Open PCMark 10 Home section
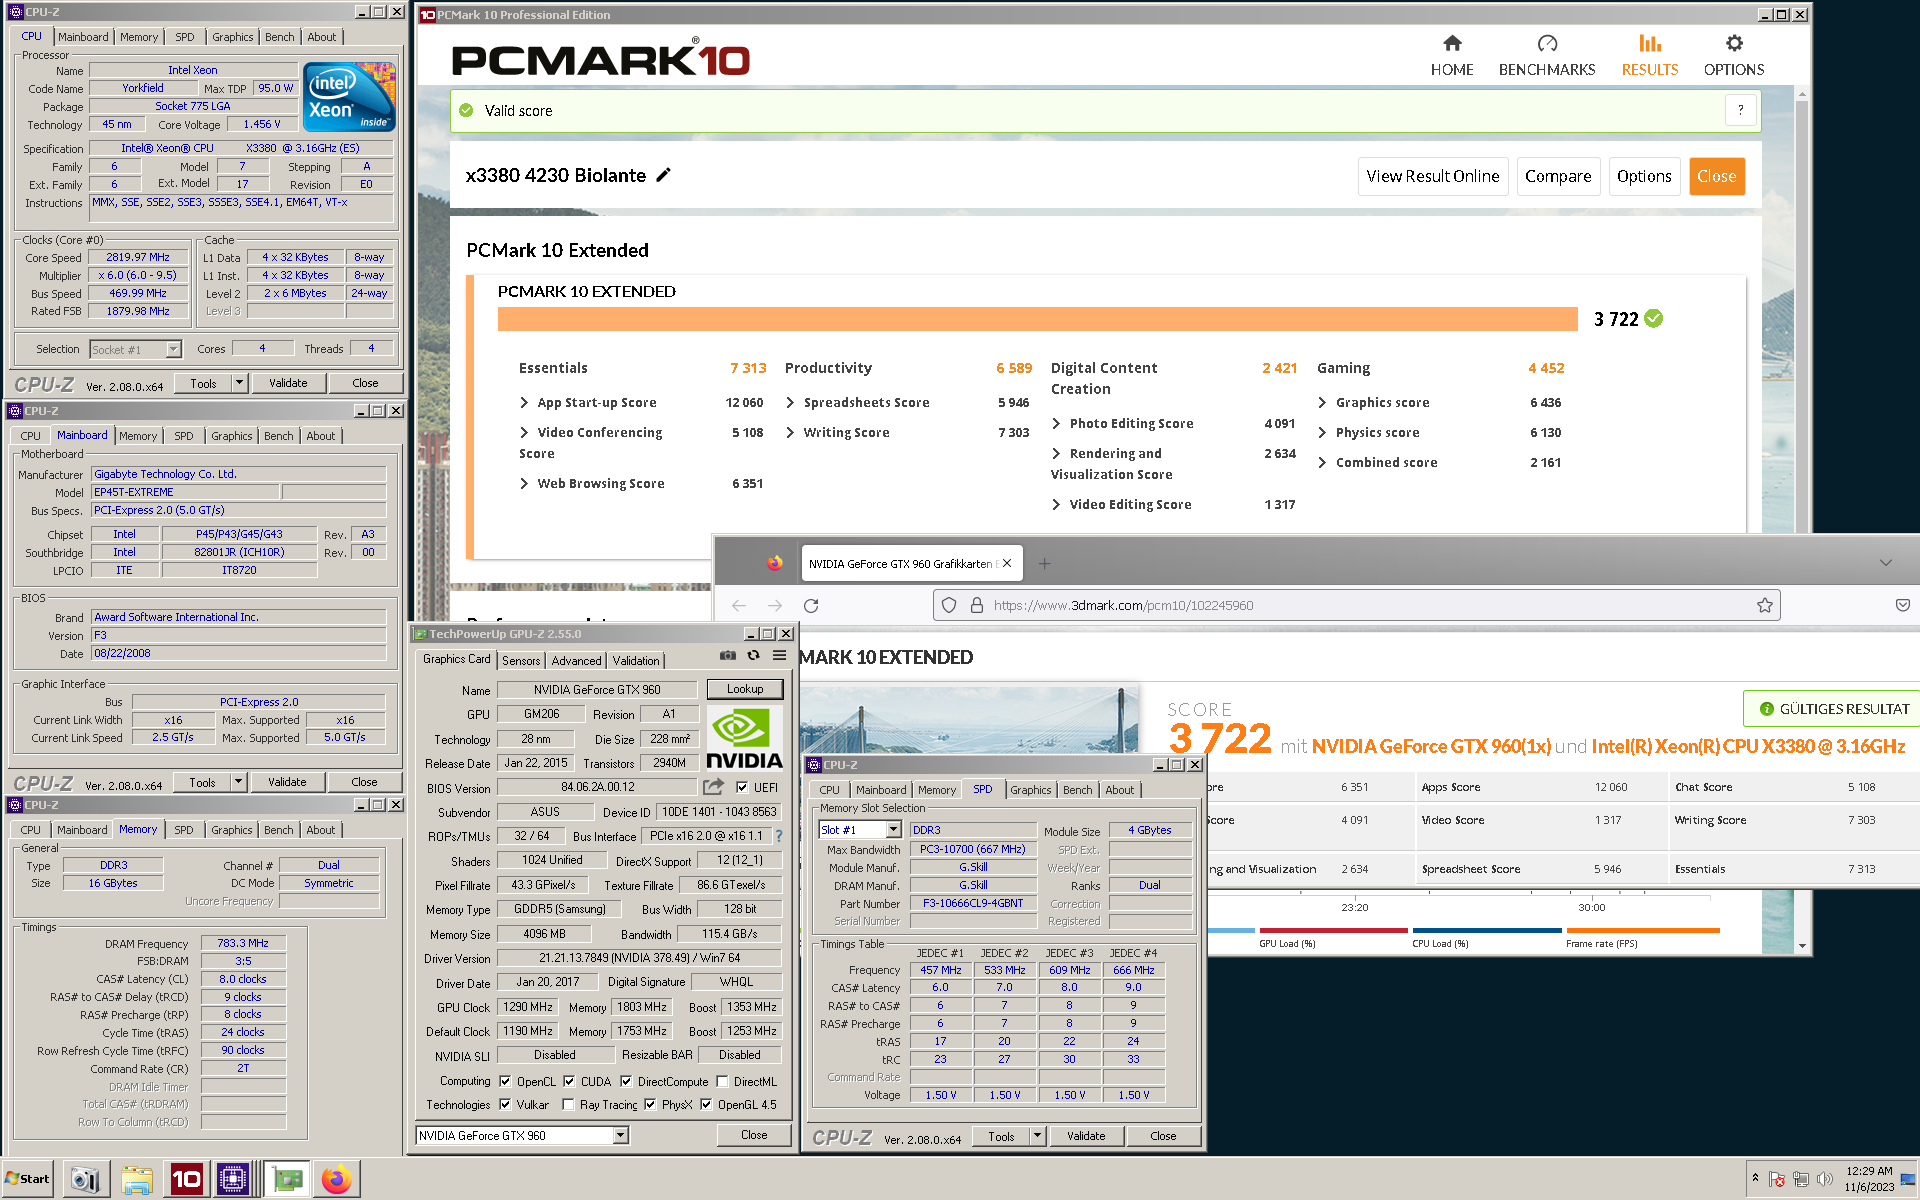This screenshot has height=1200, width=1920. click(1452, 55)
